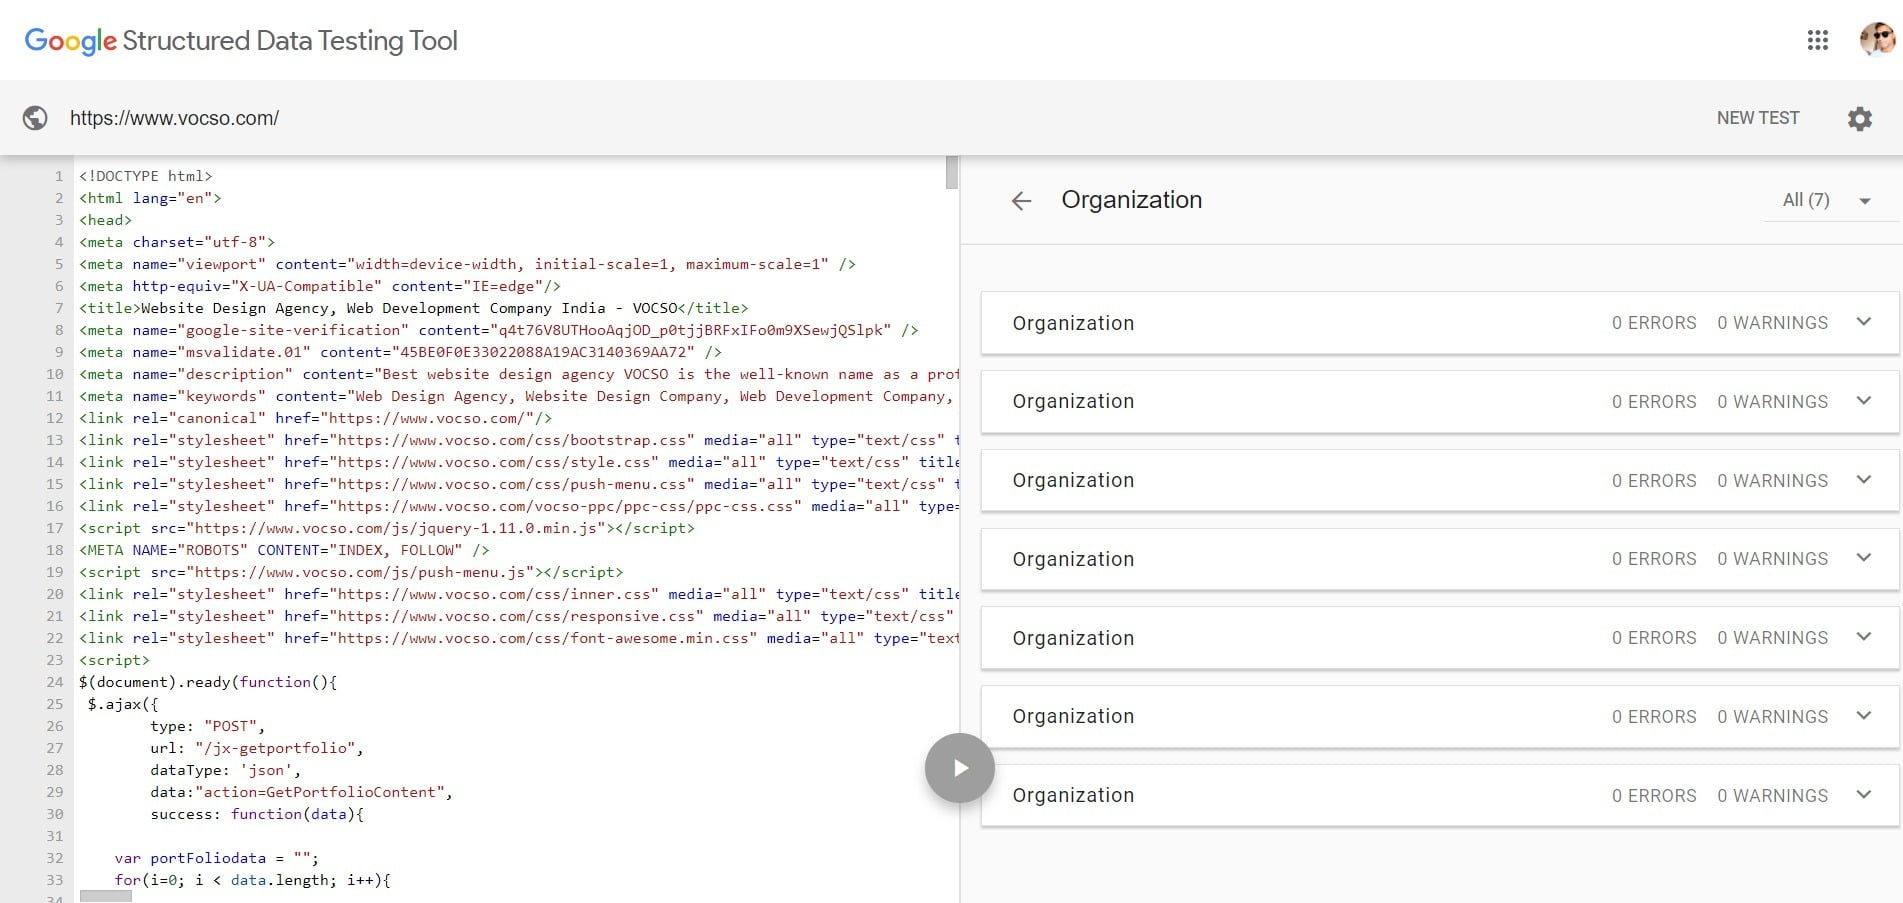1903x903 pixels.
Task: Click the Google Structured Data Testing Tool logo
Action: click(x=241, y=41)
